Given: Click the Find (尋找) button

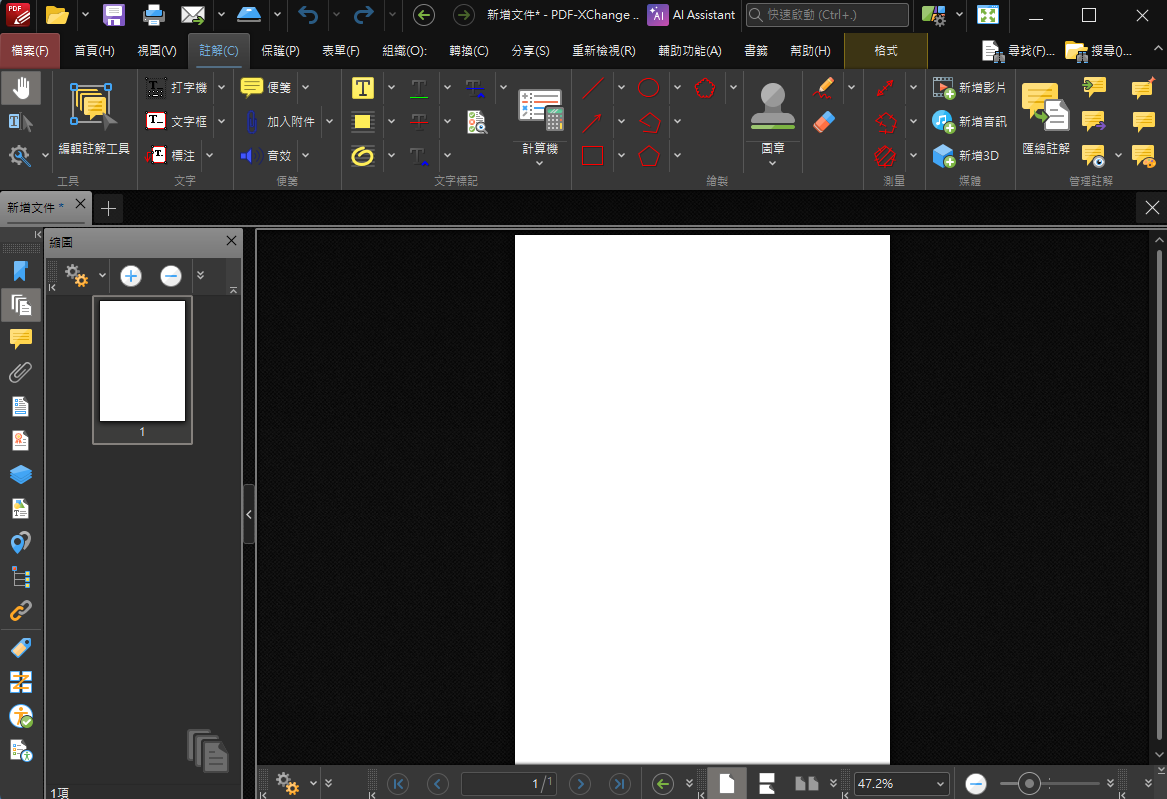Looking at the screenshot, I should (x=1018, y=51).
